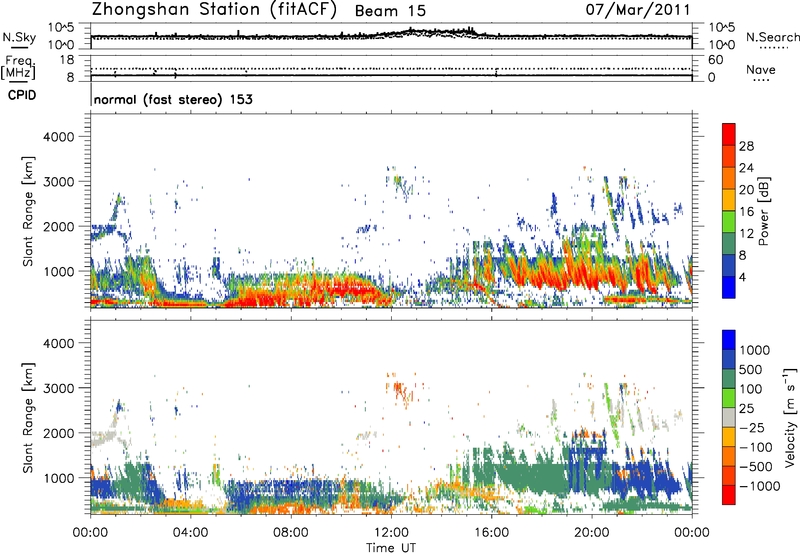The height and width of the screenshot is (554, 800).
Task: Click the 'Slant Range [km]' label of power panel
Action: click(x=28, y=211)
